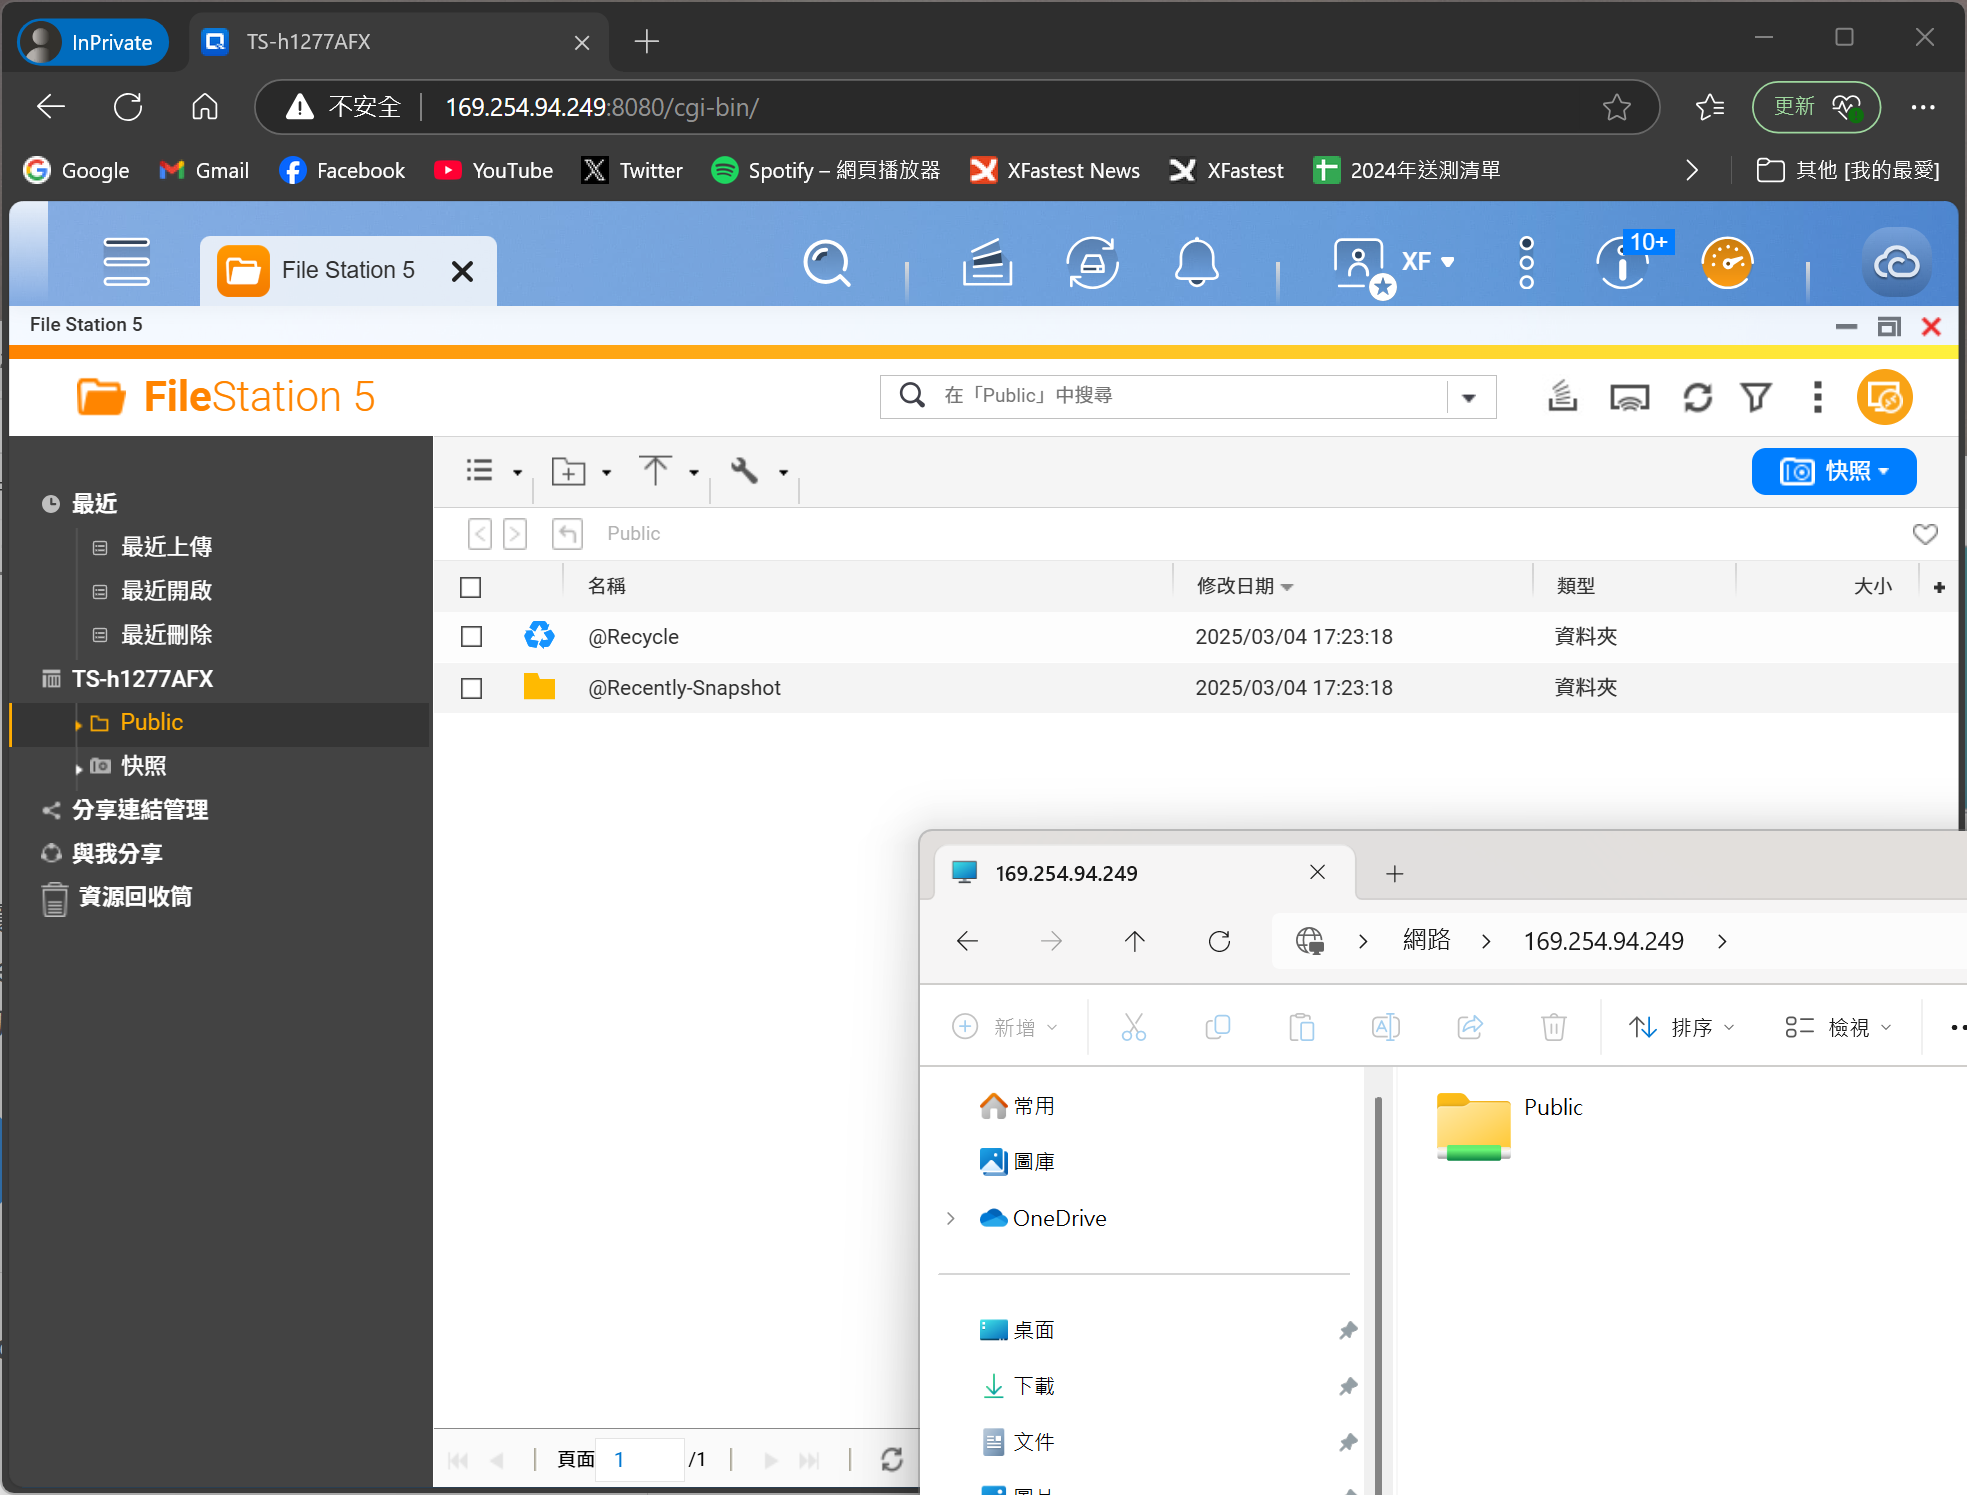
Task: Click the File Station background tasks stack icon
Action: (1562, 397)
